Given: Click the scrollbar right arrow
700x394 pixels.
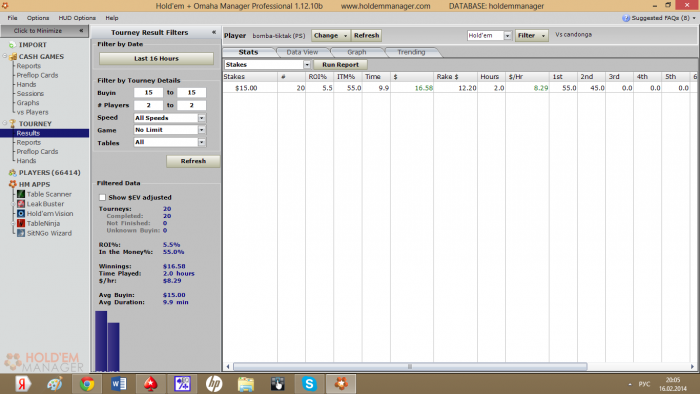Looking at the screenshot, I should [x=692, y=367].
